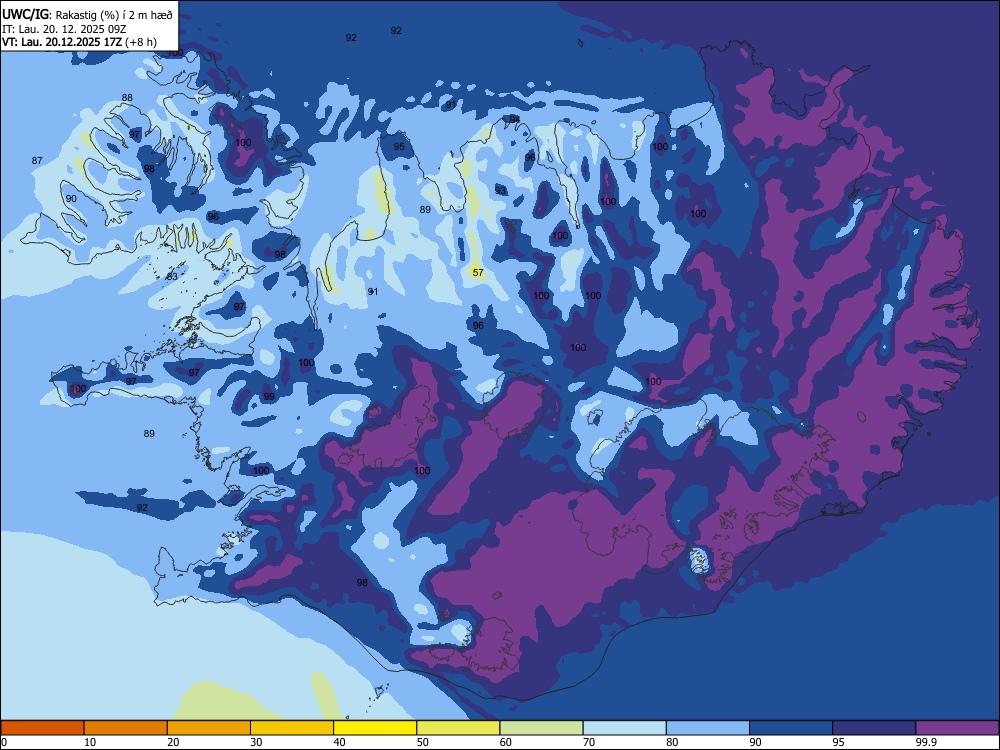Click the legend tick label '60'
1000x750 pixels.
[x=506, y=742]
